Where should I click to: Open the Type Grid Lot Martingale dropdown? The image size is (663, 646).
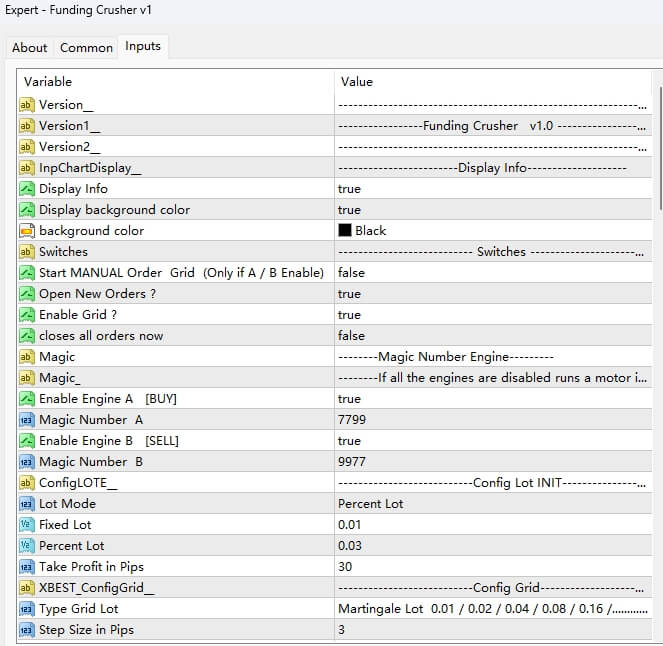coord(492,609)
